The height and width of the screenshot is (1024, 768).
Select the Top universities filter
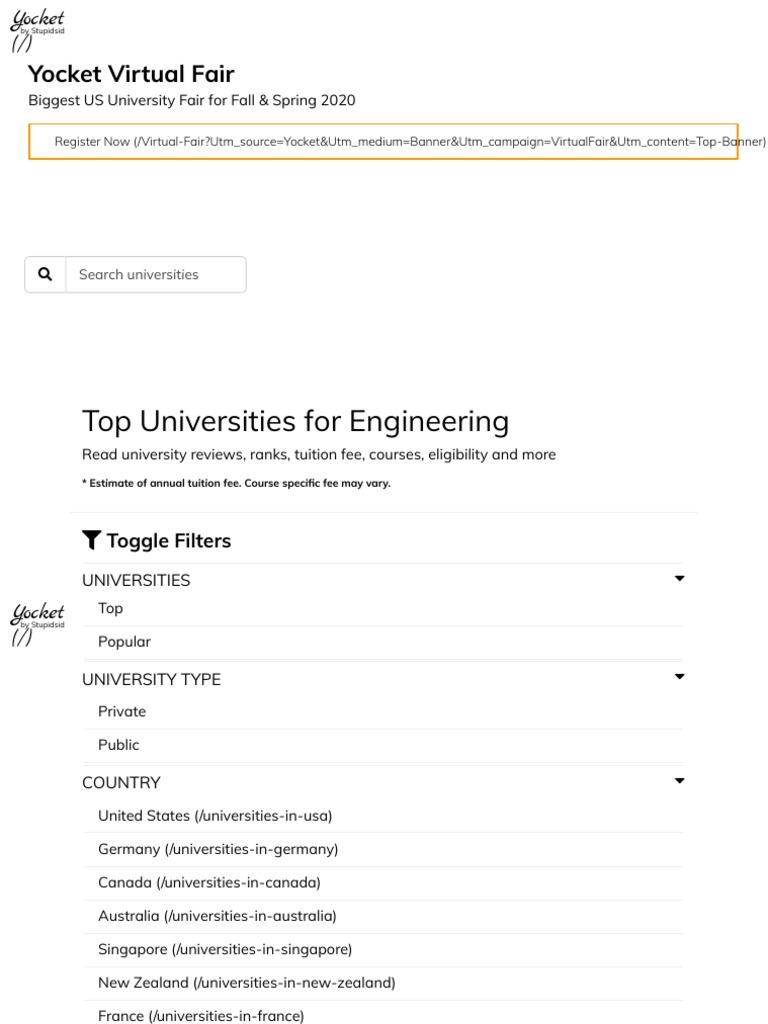click(111, 608)
